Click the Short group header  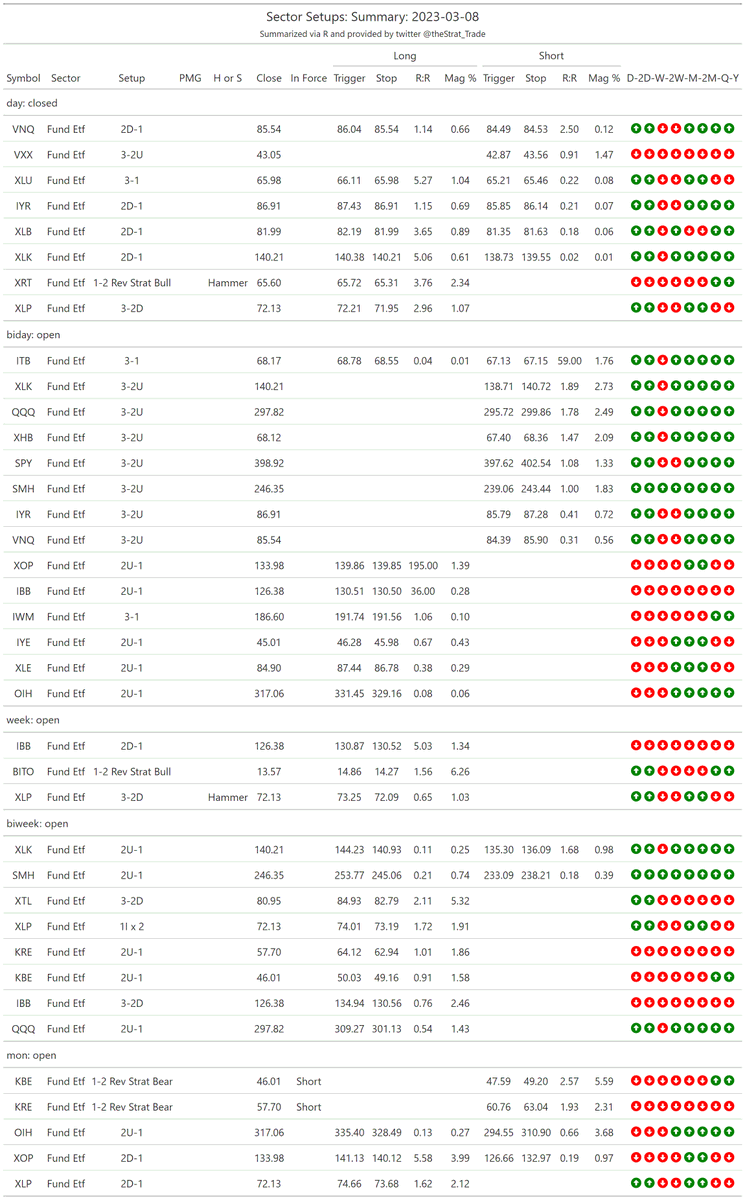pyautogui.click(x=551, y=56)
